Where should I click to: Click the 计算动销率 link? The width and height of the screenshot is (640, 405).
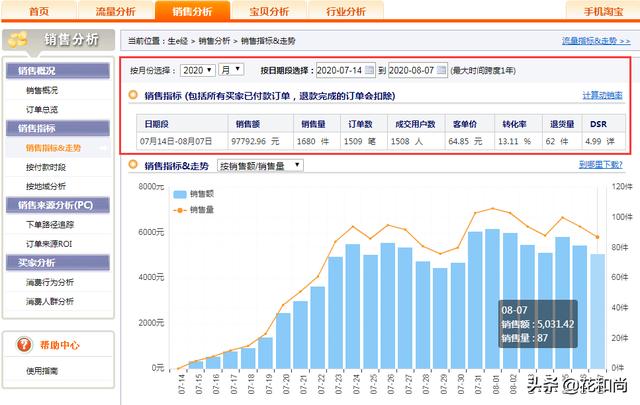(602, 96)
